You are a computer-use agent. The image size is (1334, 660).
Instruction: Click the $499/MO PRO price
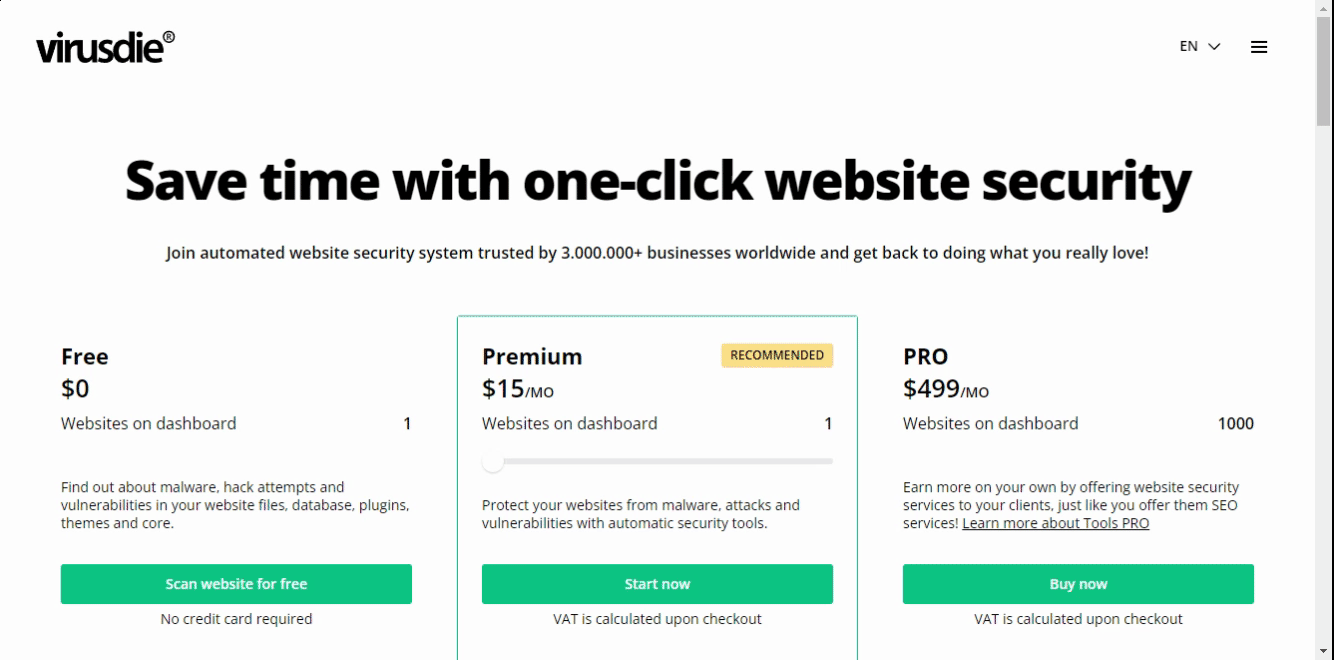pos(946,389)
